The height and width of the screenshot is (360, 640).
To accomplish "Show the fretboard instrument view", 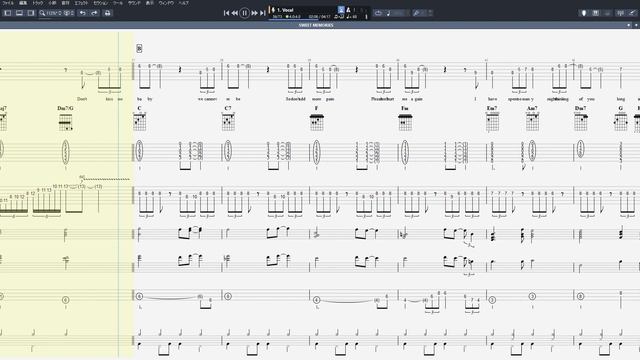I will [x=584, y=13].
